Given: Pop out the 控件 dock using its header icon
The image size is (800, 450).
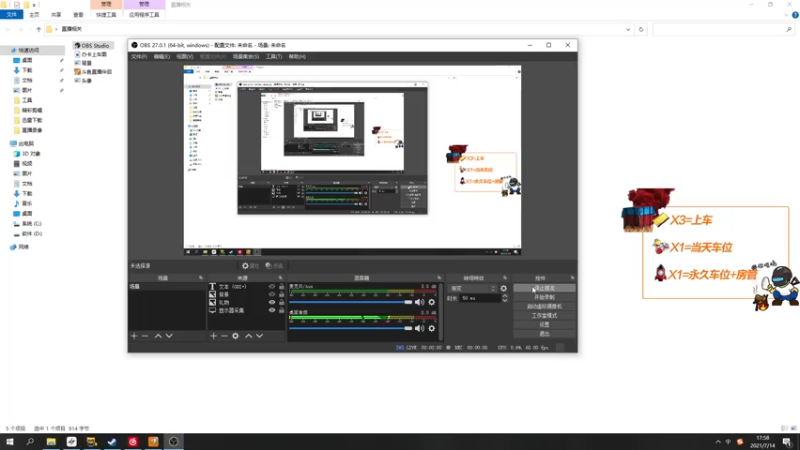Looking at the screenshot, I should pos(572,278).
